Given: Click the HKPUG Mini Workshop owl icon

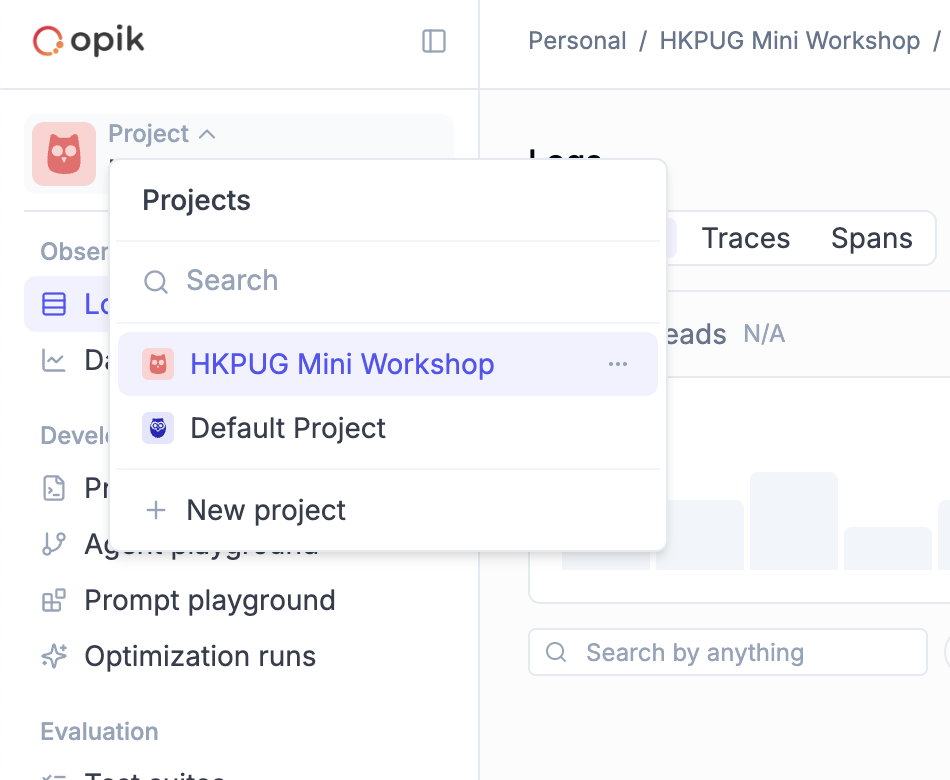Looking at the screenshot, I should pos(158,364).
